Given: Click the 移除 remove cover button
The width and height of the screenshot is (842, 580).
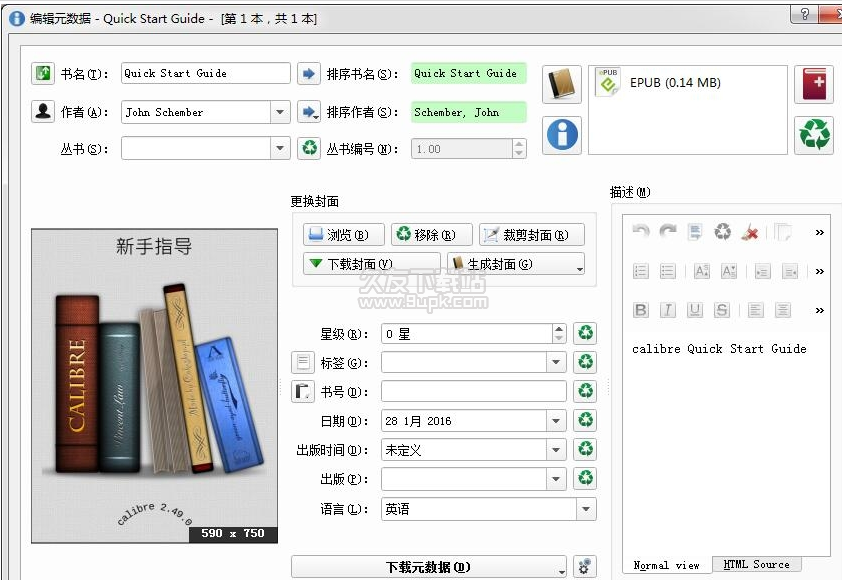Looking at the screenshot, I should 432,235.
